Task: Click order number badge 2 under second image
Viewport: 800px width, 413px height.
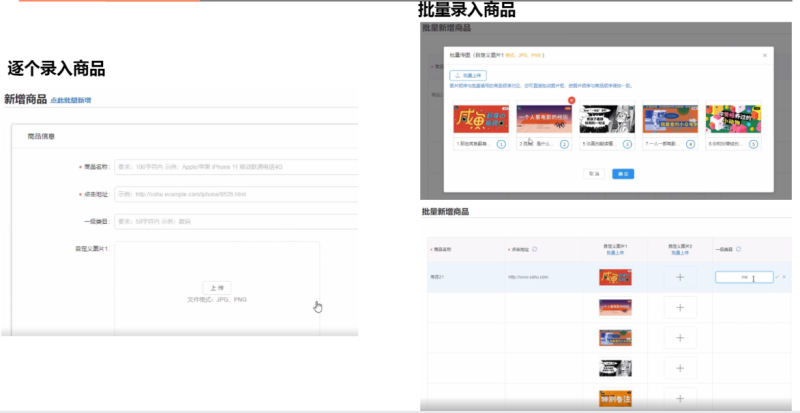Action: (x=564, y=144)
